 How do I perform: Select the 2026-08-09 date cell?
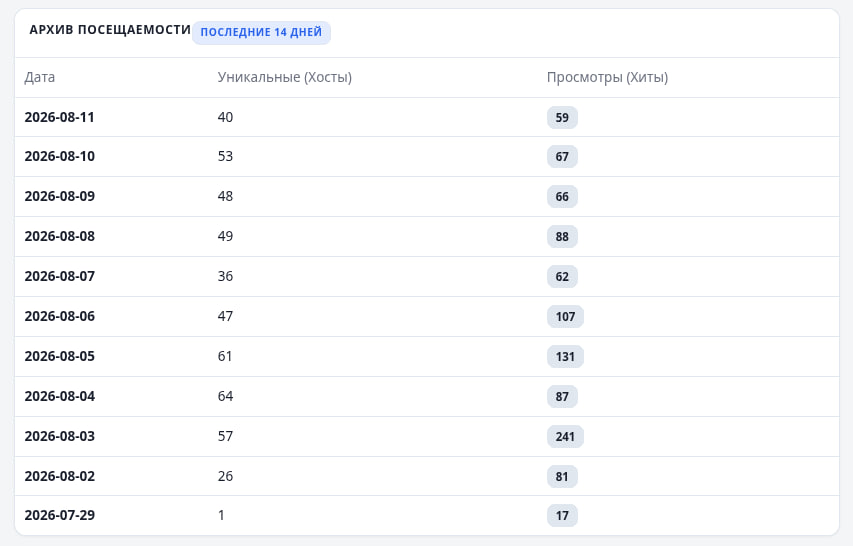tap(60, 196)
